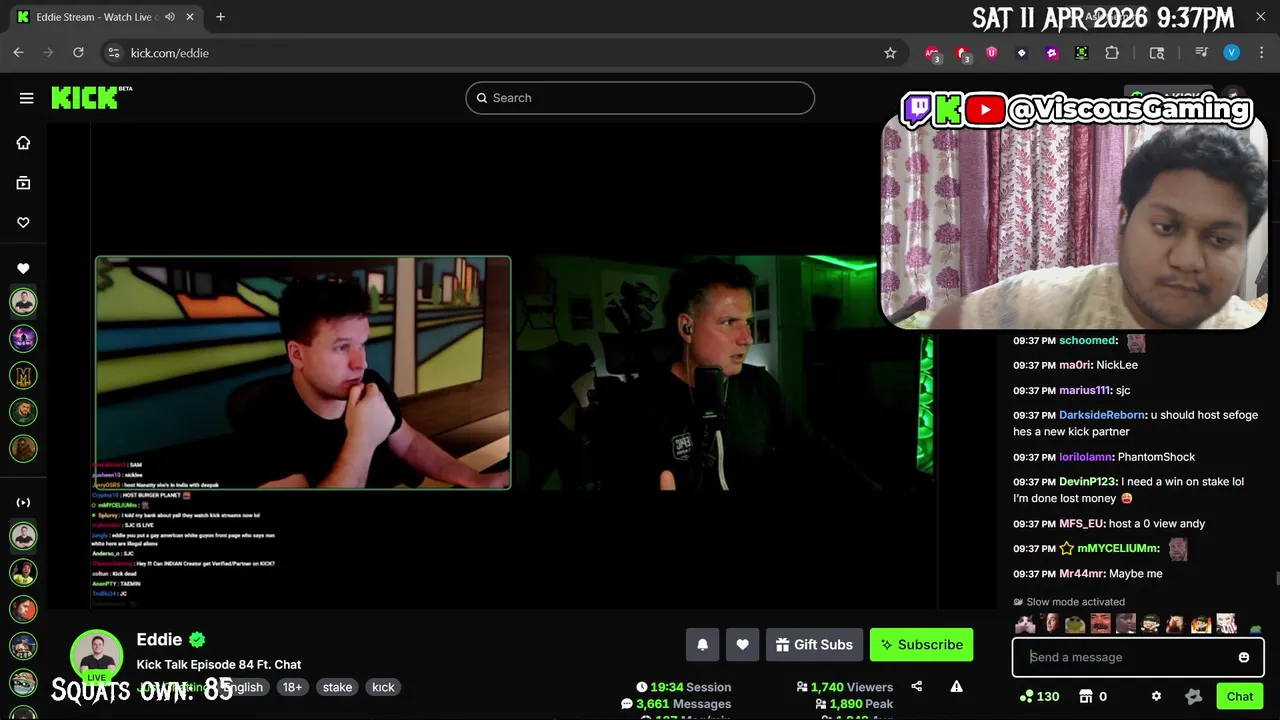The height and width of the screenshot is (720, 1280).
Task: Open the Following outline heart in sidebar
Action: click(x=23, y=223)
